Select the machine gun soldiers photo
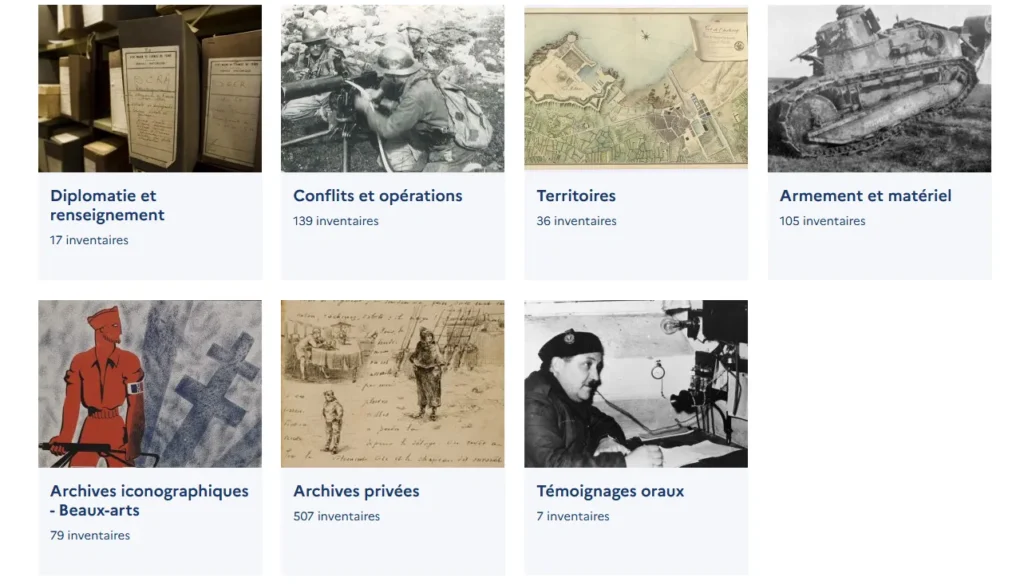The image size is (1024, 585). point(392,89)
